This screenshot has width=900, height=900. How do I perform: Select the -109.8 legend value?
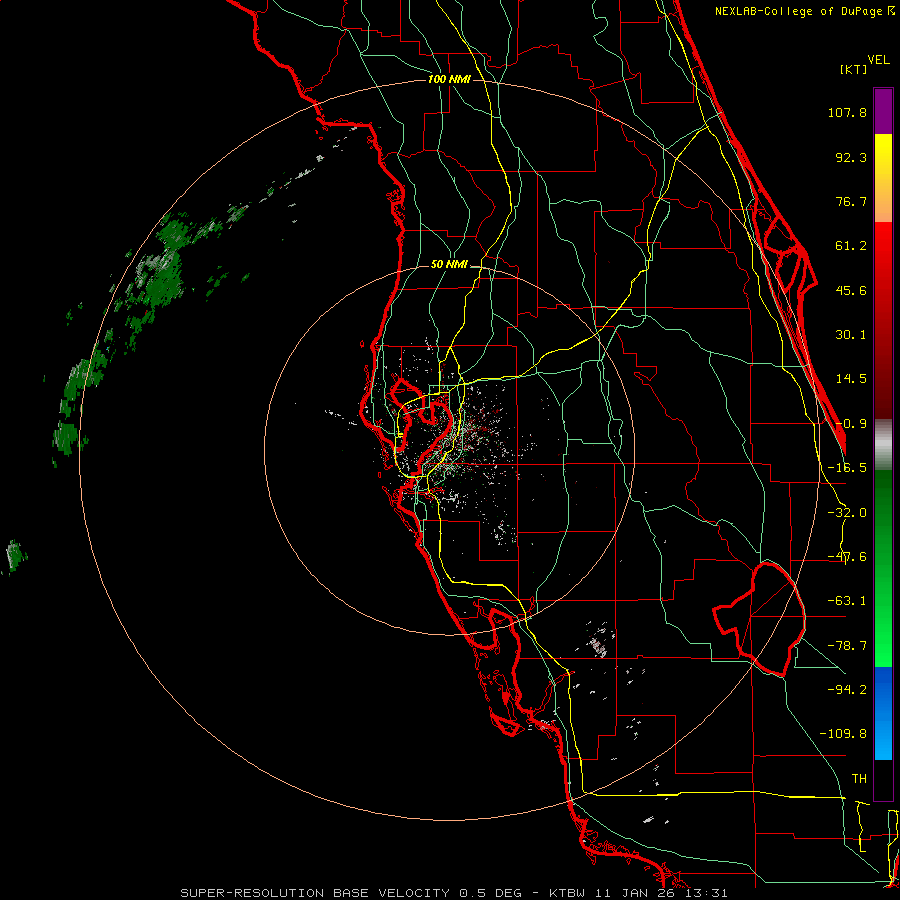(x=843, y=734)
